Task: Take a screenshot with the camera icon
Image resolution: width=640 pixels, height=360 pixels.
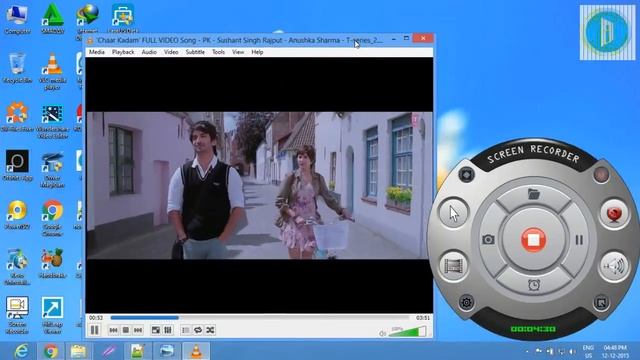Action: click(488, 240)
